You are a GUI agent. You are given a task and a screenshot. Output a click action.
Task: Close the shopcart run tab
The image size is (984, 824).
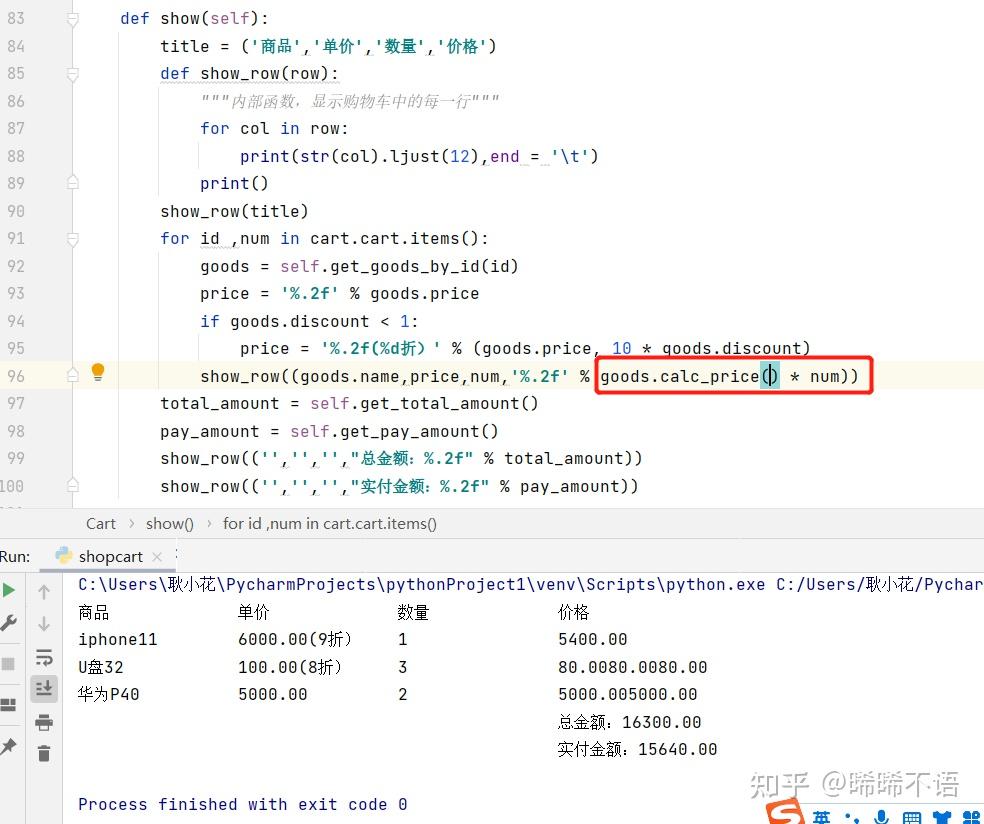click(x=156, y=557)
